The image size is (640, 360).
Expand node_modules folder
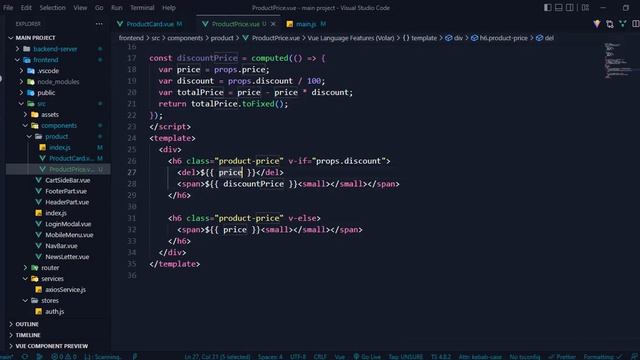pyautogui.click(x=21, y=82)
